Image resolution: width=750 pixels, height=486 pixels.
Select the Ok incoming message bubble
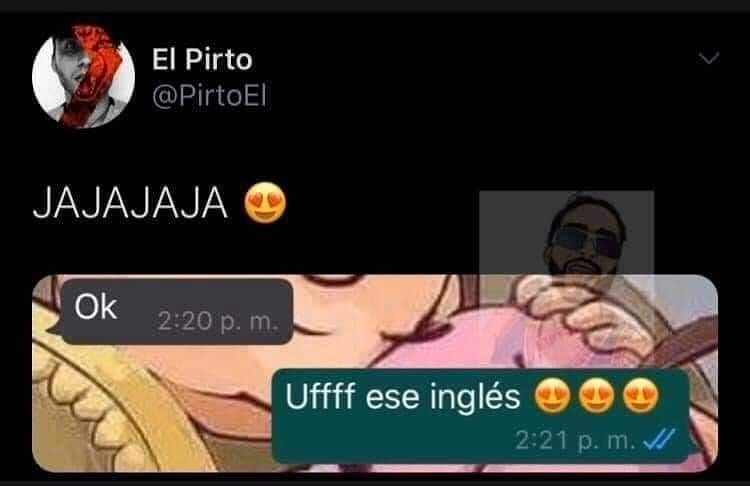point(176,311)
